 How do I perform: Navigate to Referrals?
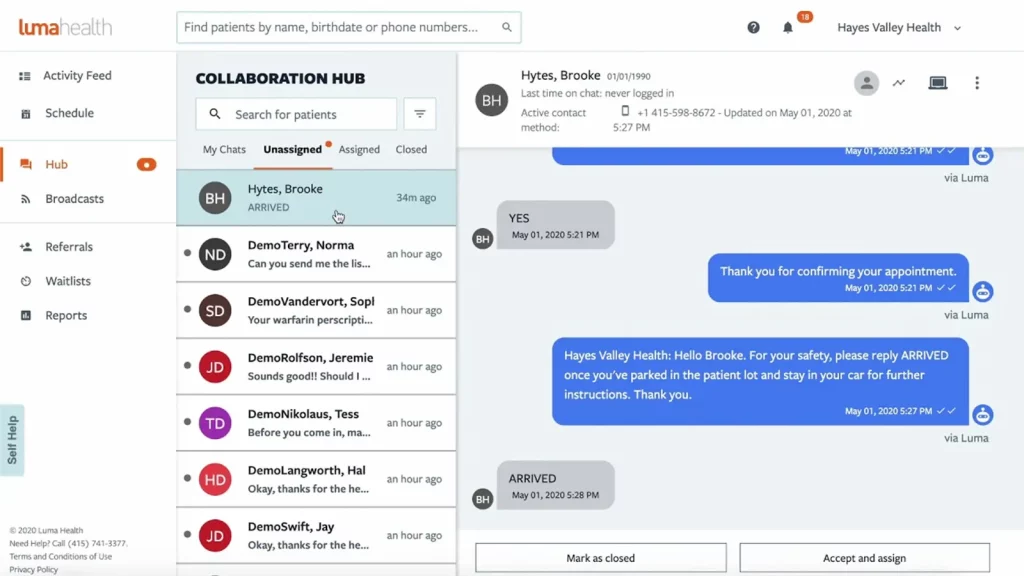click(68, 247)
